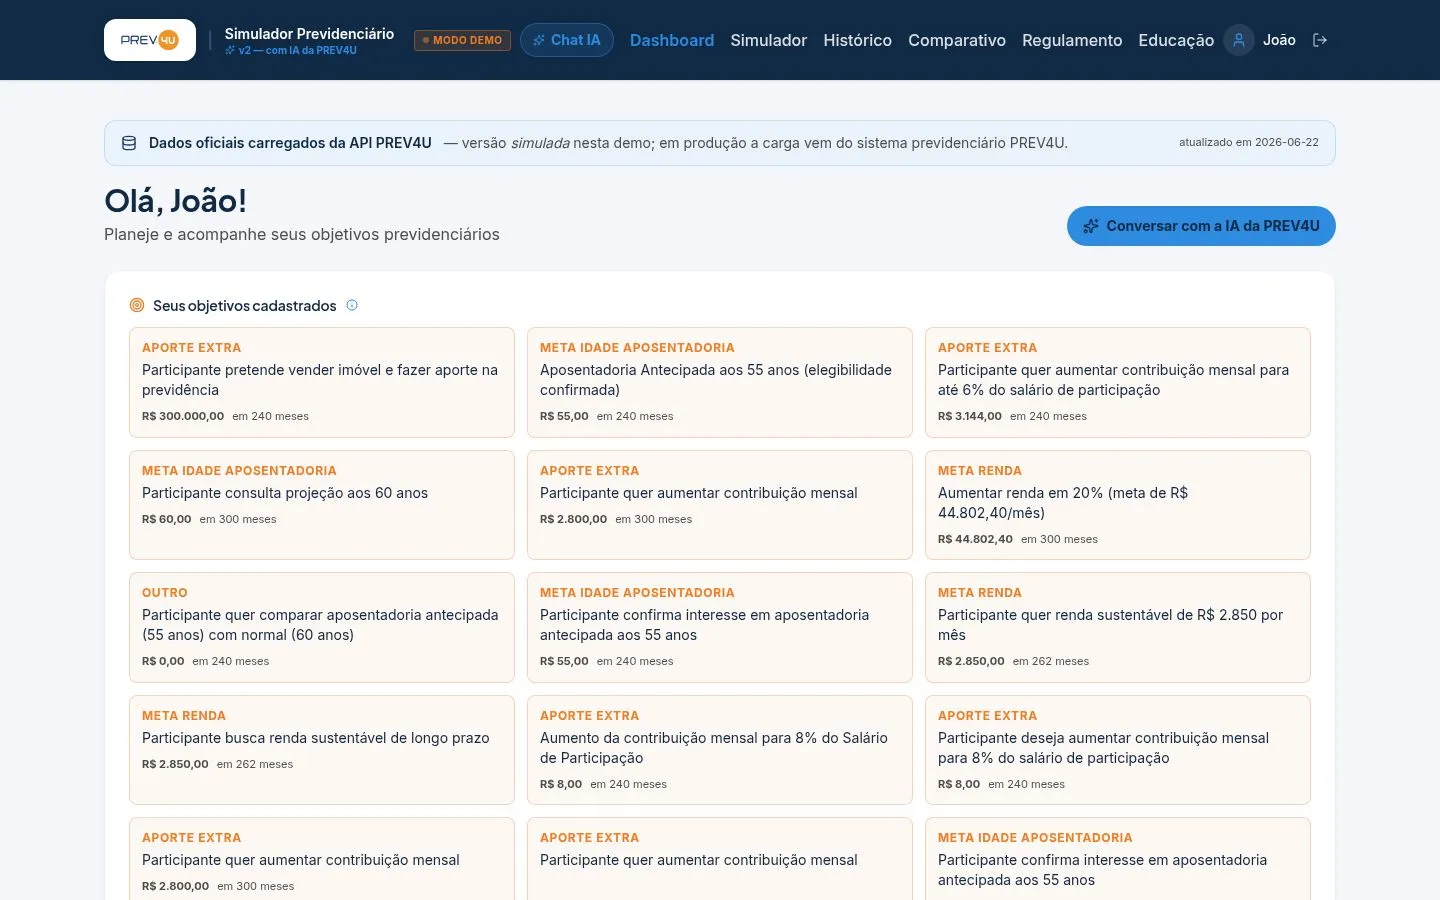
Task: Select the OUTRO goal comparing aposentadoria
Action: [322, 627]
